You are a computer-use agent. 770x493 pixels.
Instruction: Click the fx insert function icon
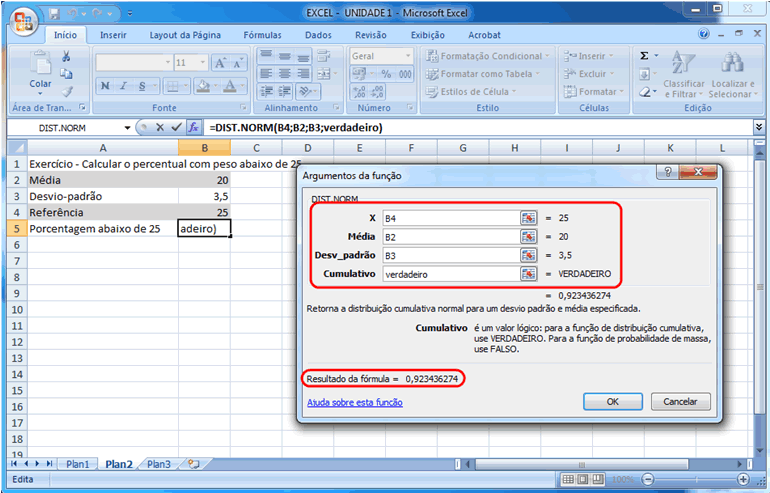pyautogui.click(x=194, y=128)
